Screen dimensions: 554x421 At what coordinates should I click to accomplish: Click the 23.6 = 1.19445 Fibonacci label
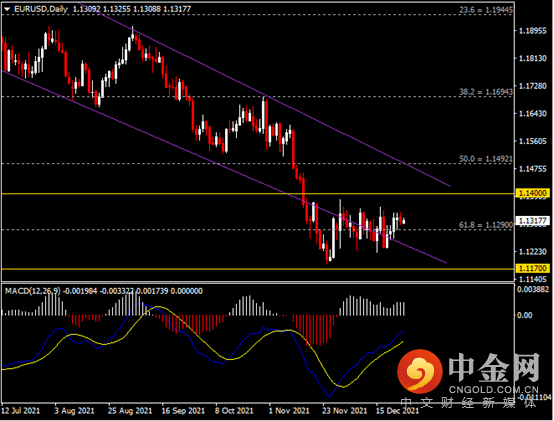pyautogui.click(x=486, y=10)
